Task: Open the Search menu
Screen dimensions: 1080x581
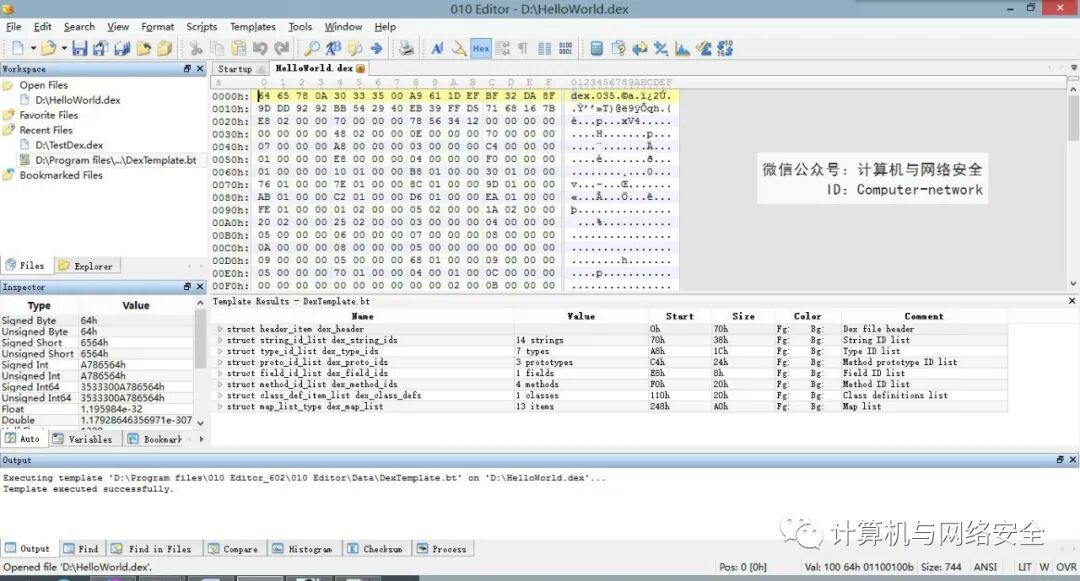Action: click(x=79, y=26)
